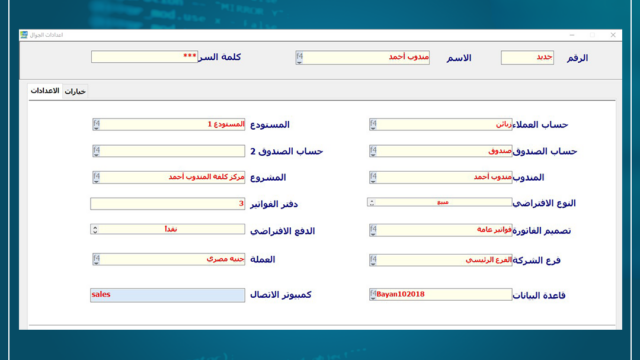Image resolution: width=640 pixels, height=360 pixels.
Task: Click the الدفع الافتراضي spinner arrows
Action: (95, 229)
